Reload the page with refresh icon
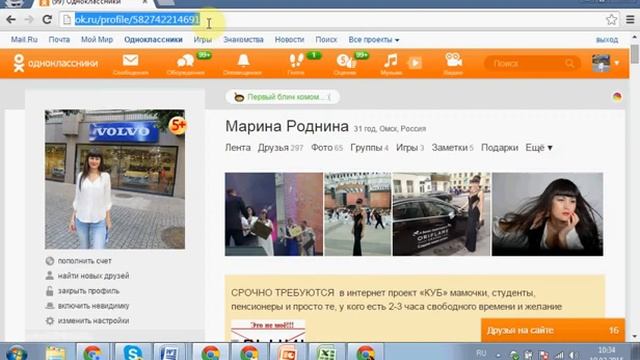 pos(47,19)
